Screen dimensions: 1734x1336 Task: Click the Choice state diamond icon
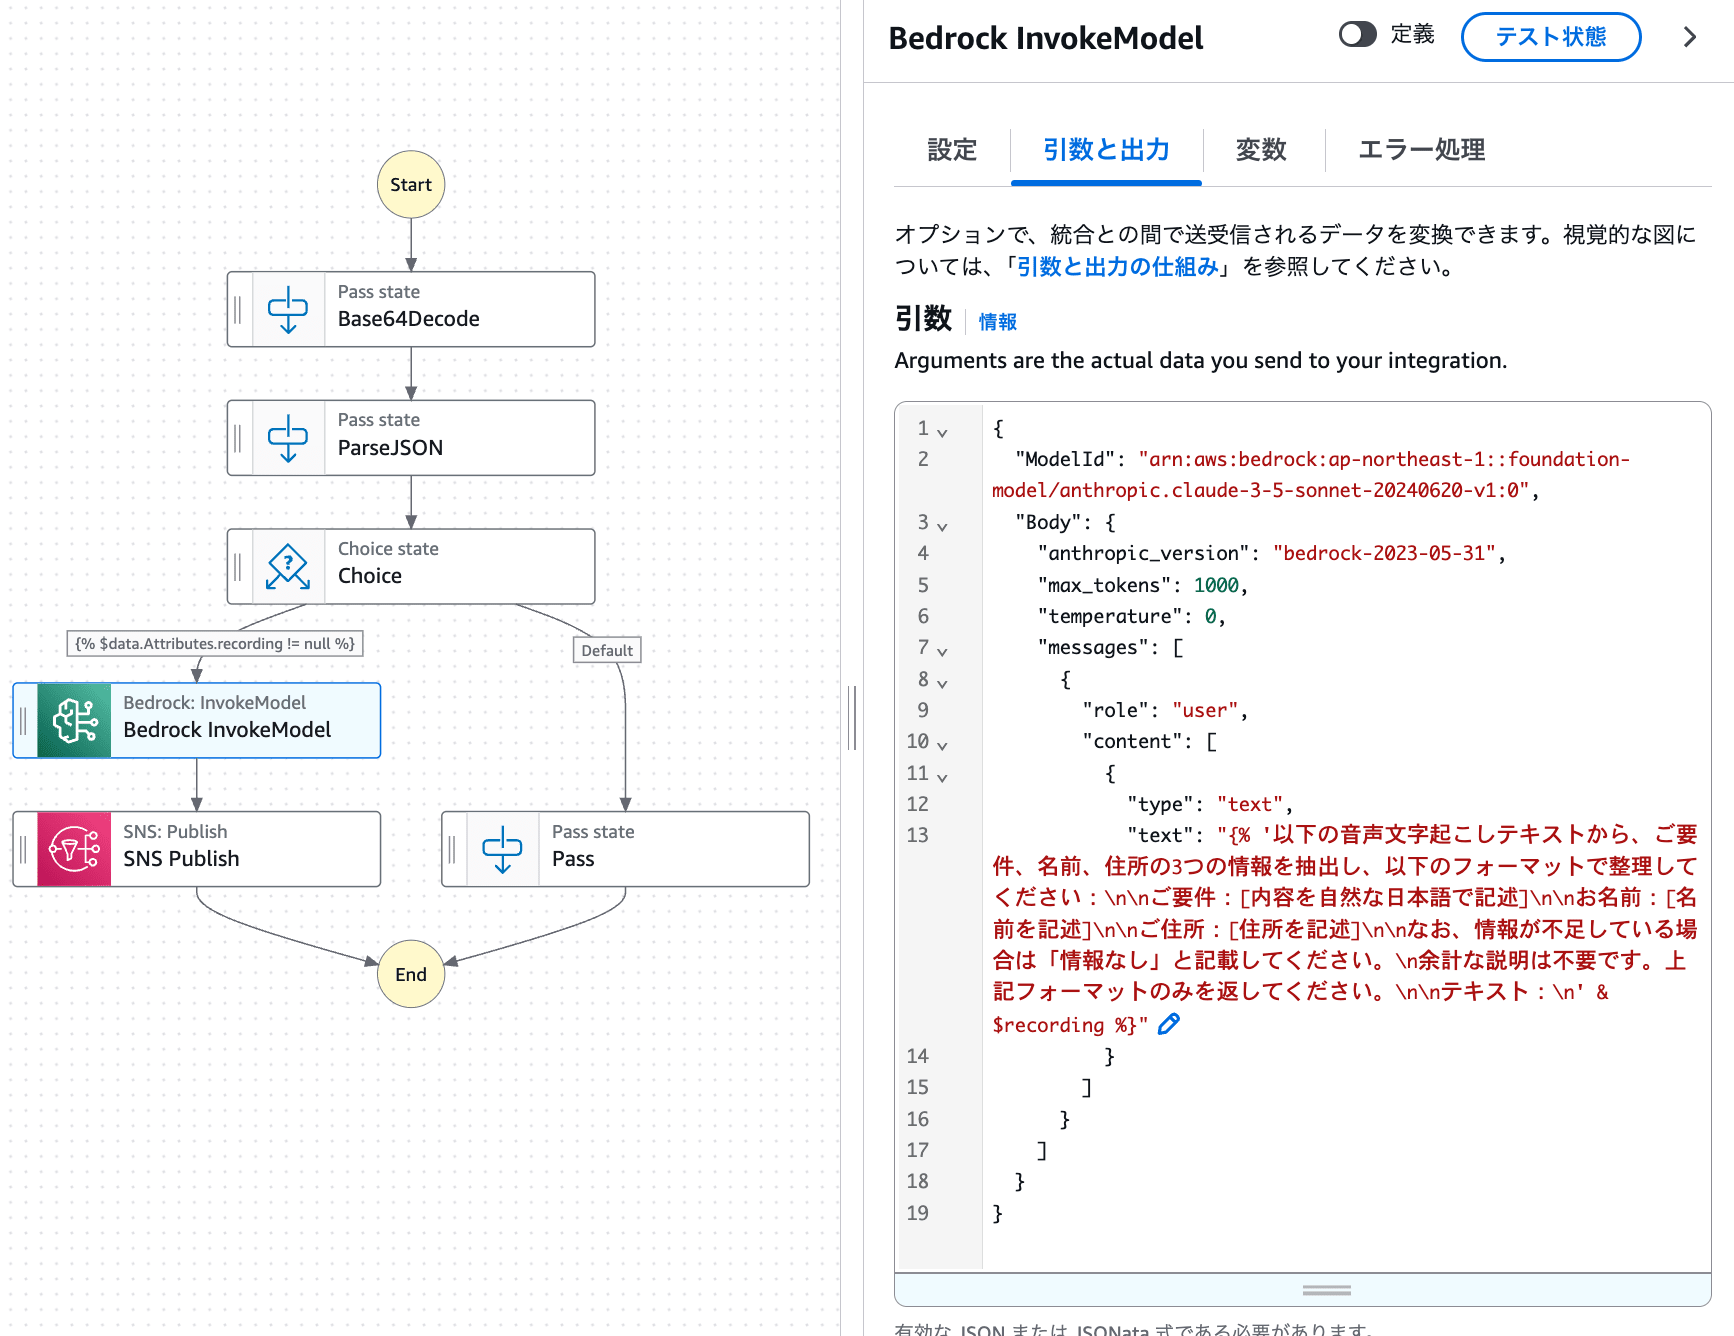tap(288, 566)
